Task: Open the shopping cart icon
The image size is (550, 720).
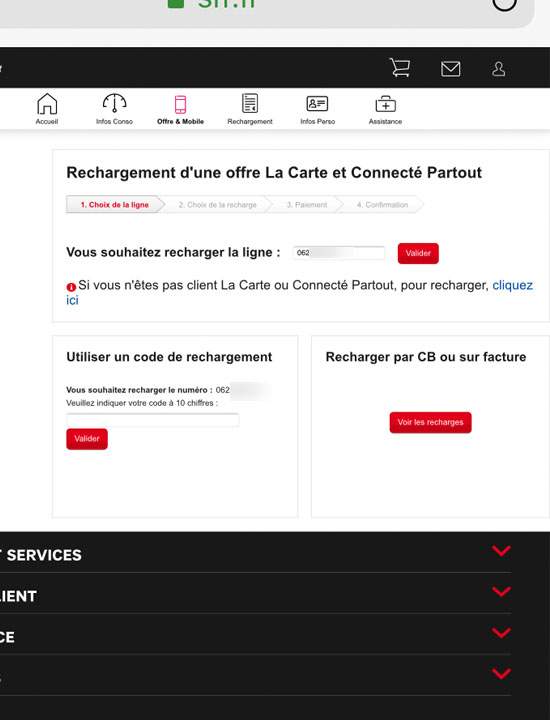Action: click(400, 68)
